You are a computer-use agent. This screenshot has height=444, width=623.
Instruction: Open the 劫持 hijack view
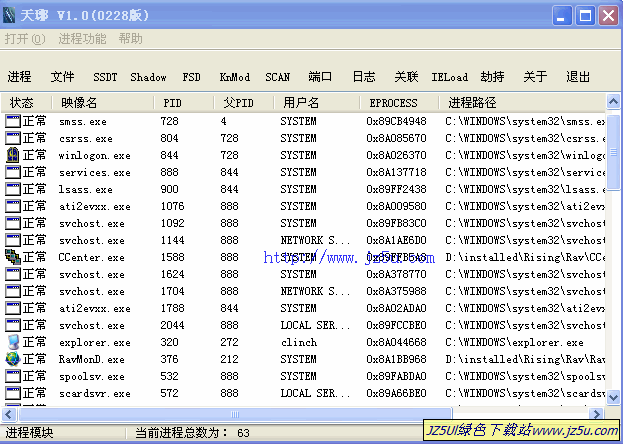(492, 77)
